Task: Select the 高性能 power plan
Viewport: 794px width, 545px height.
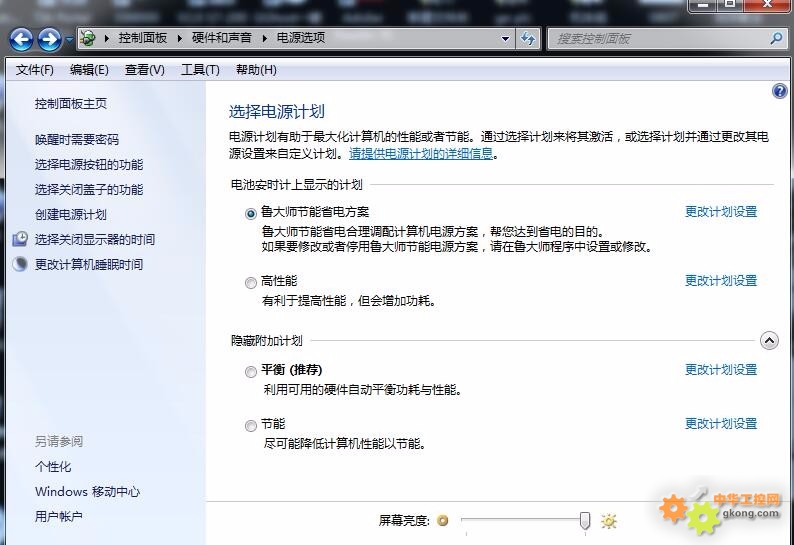Action: pyautogui.click(x=251, y=283)
